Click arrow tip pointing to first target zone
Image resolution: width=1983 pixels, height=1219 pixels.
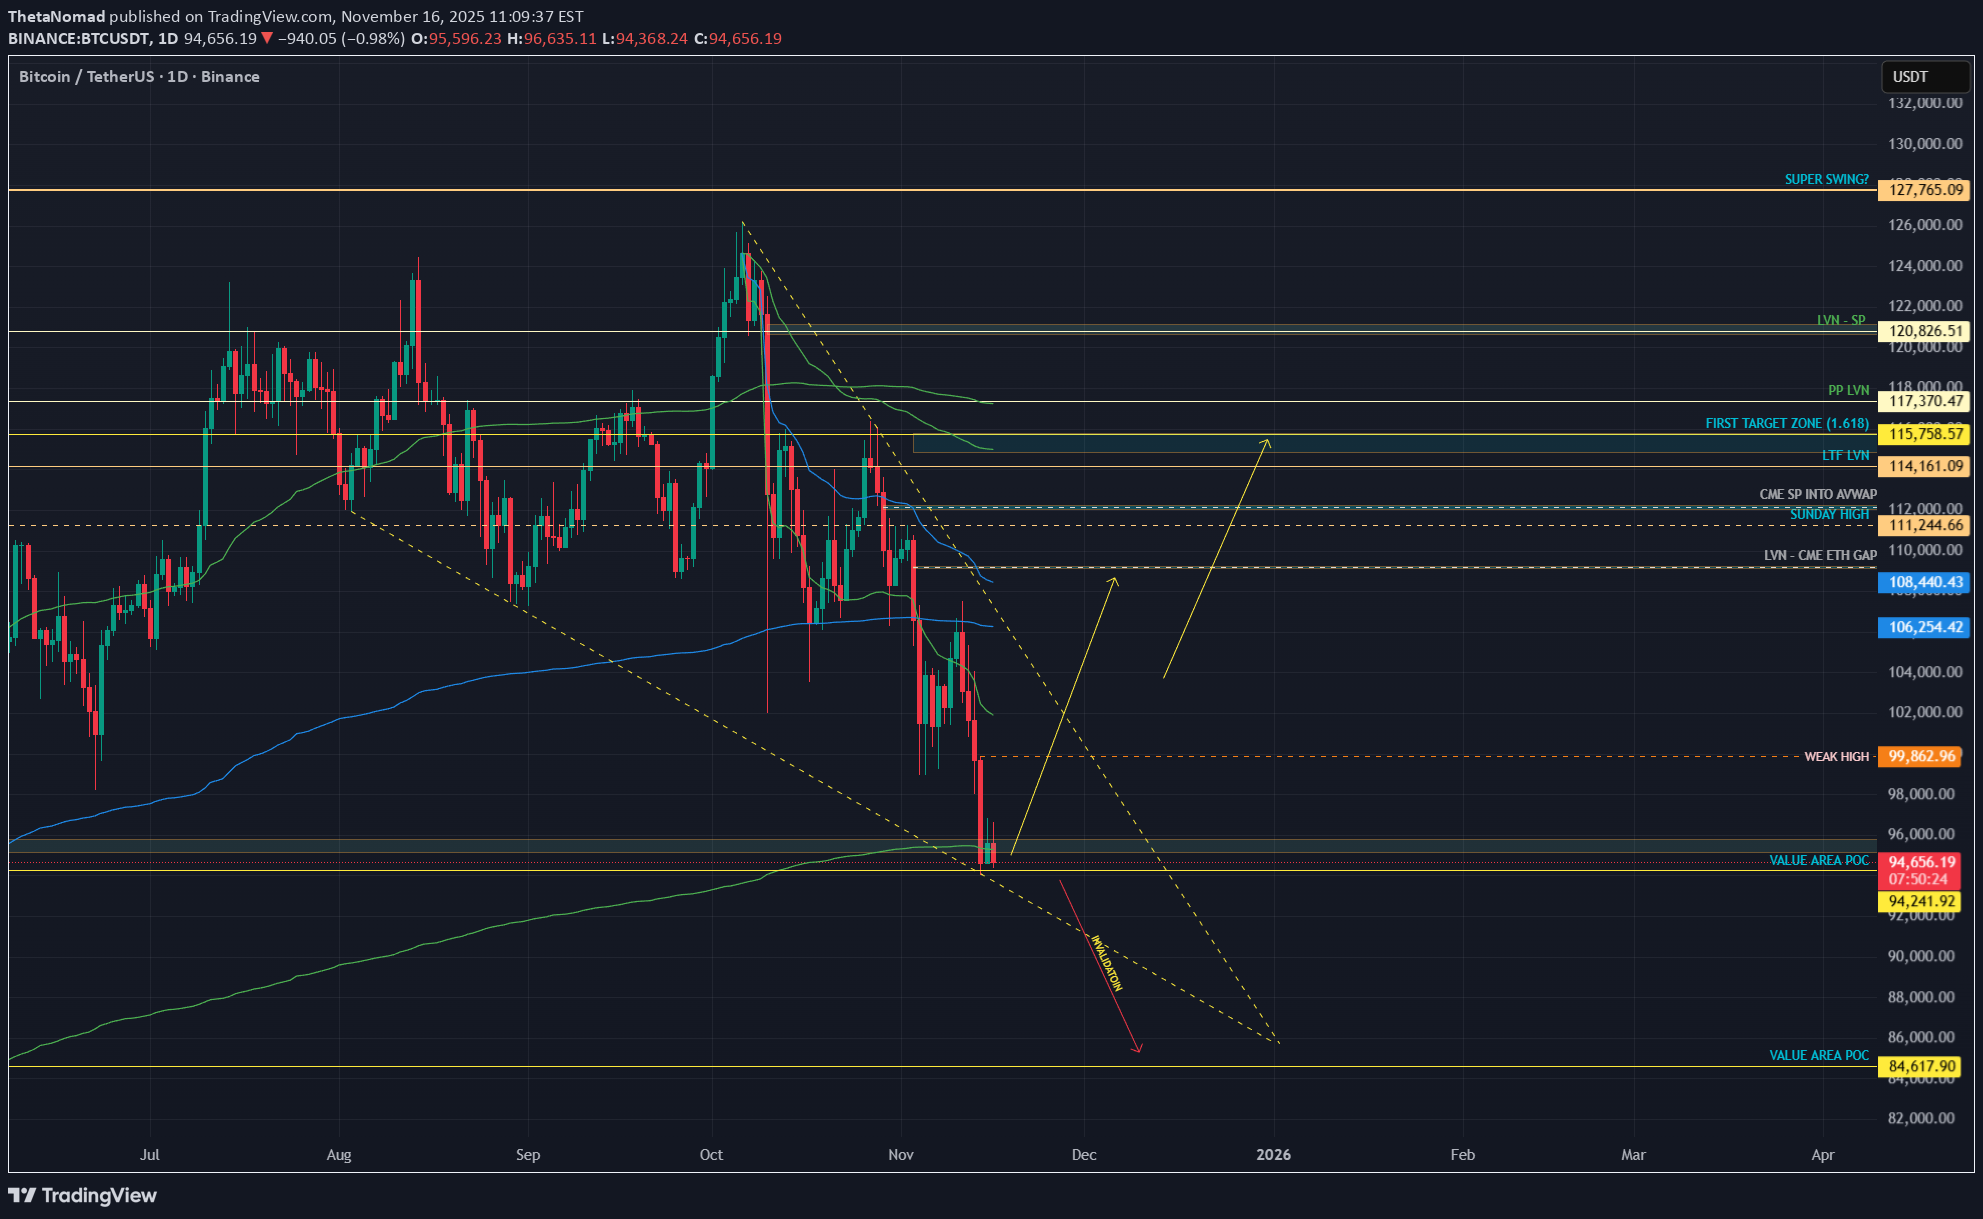click(1268, 440)
